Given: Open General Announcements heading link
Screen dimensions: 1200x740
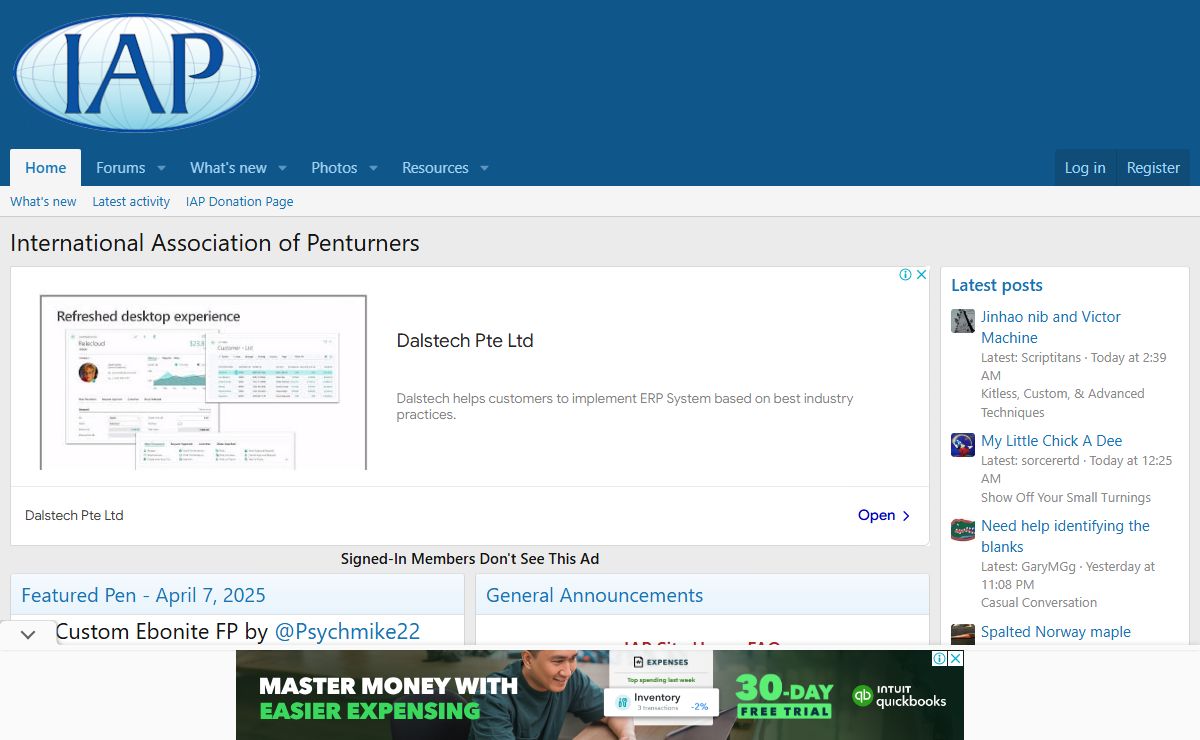Looking at the screenshot, I should click(x=594, y=595).
